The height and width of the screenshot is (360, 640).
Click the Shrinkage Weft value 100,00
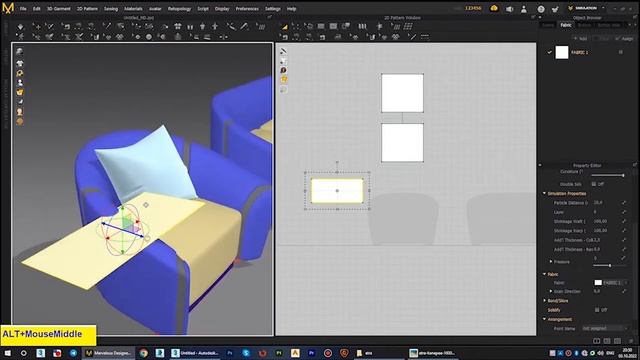click(600, 221)
